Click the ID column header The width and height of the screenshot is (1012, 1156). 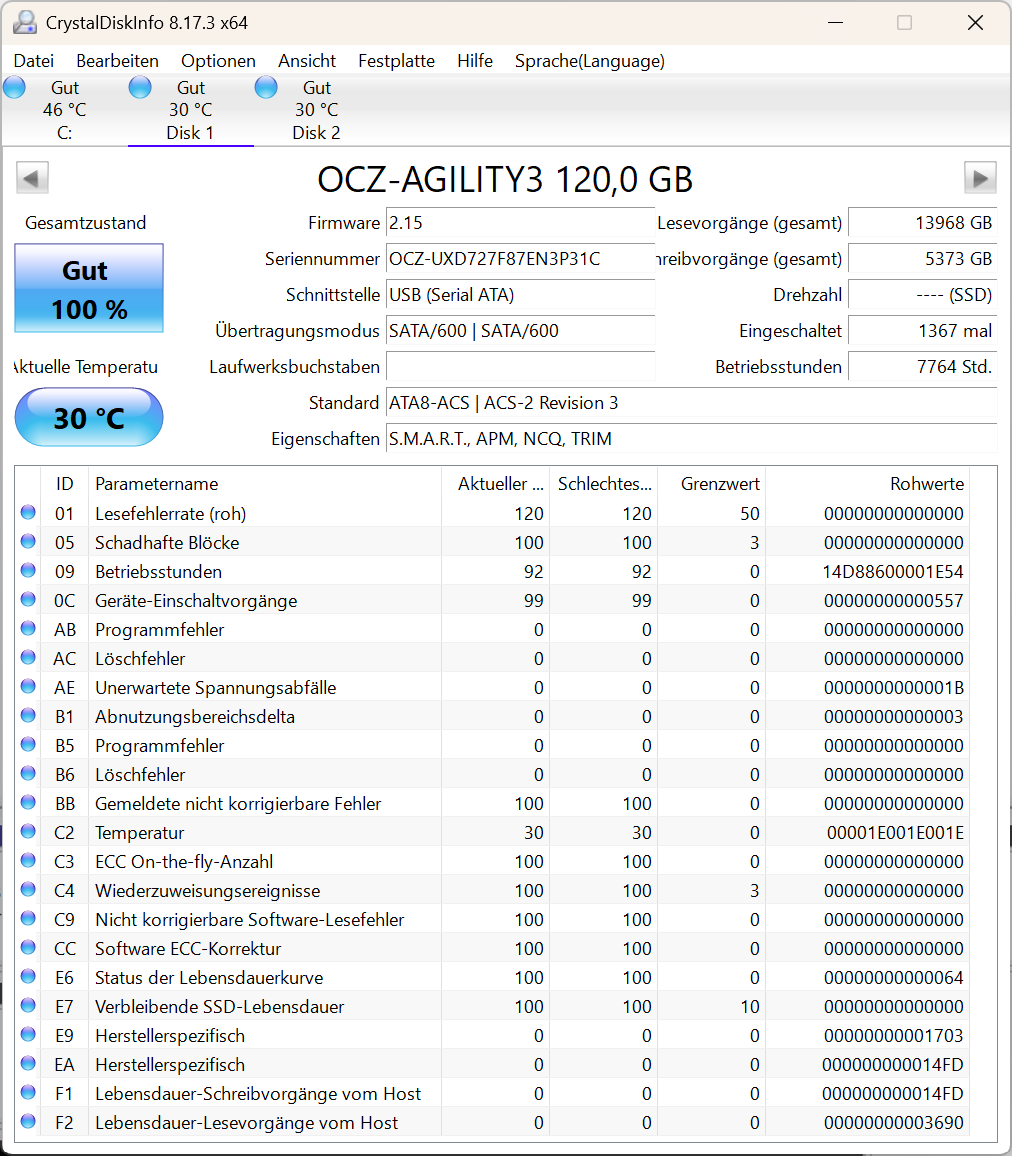64,484
